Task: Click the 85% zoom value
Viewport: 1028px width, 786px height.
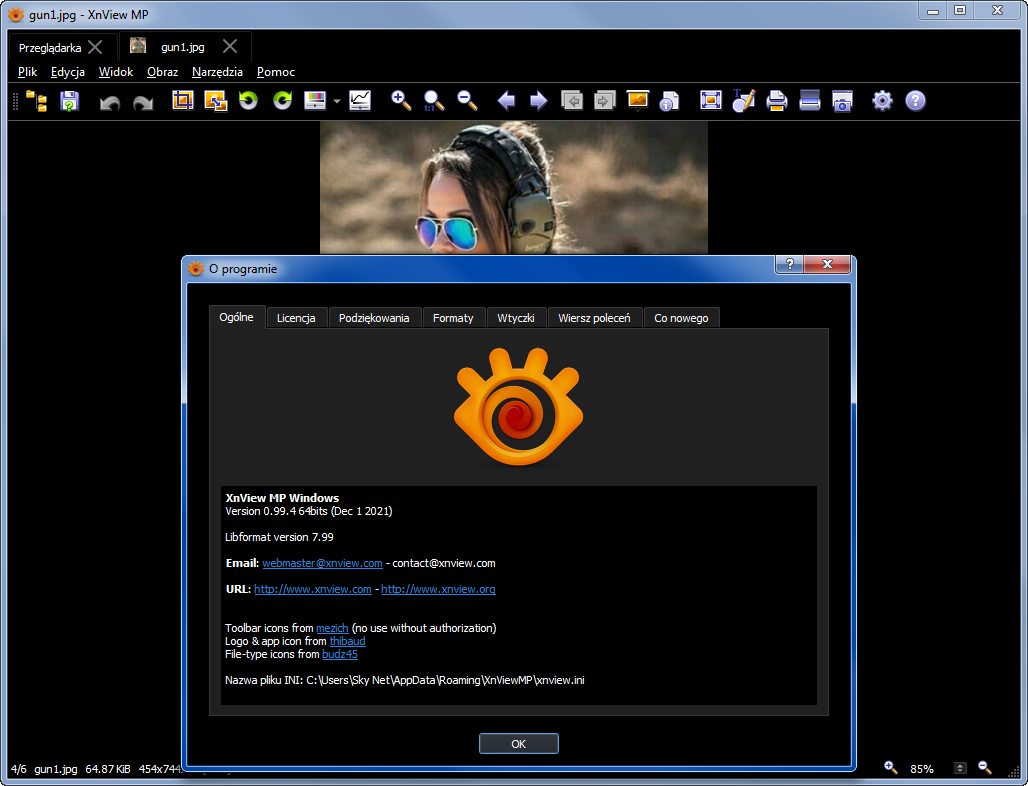Action: pos(922,769)
